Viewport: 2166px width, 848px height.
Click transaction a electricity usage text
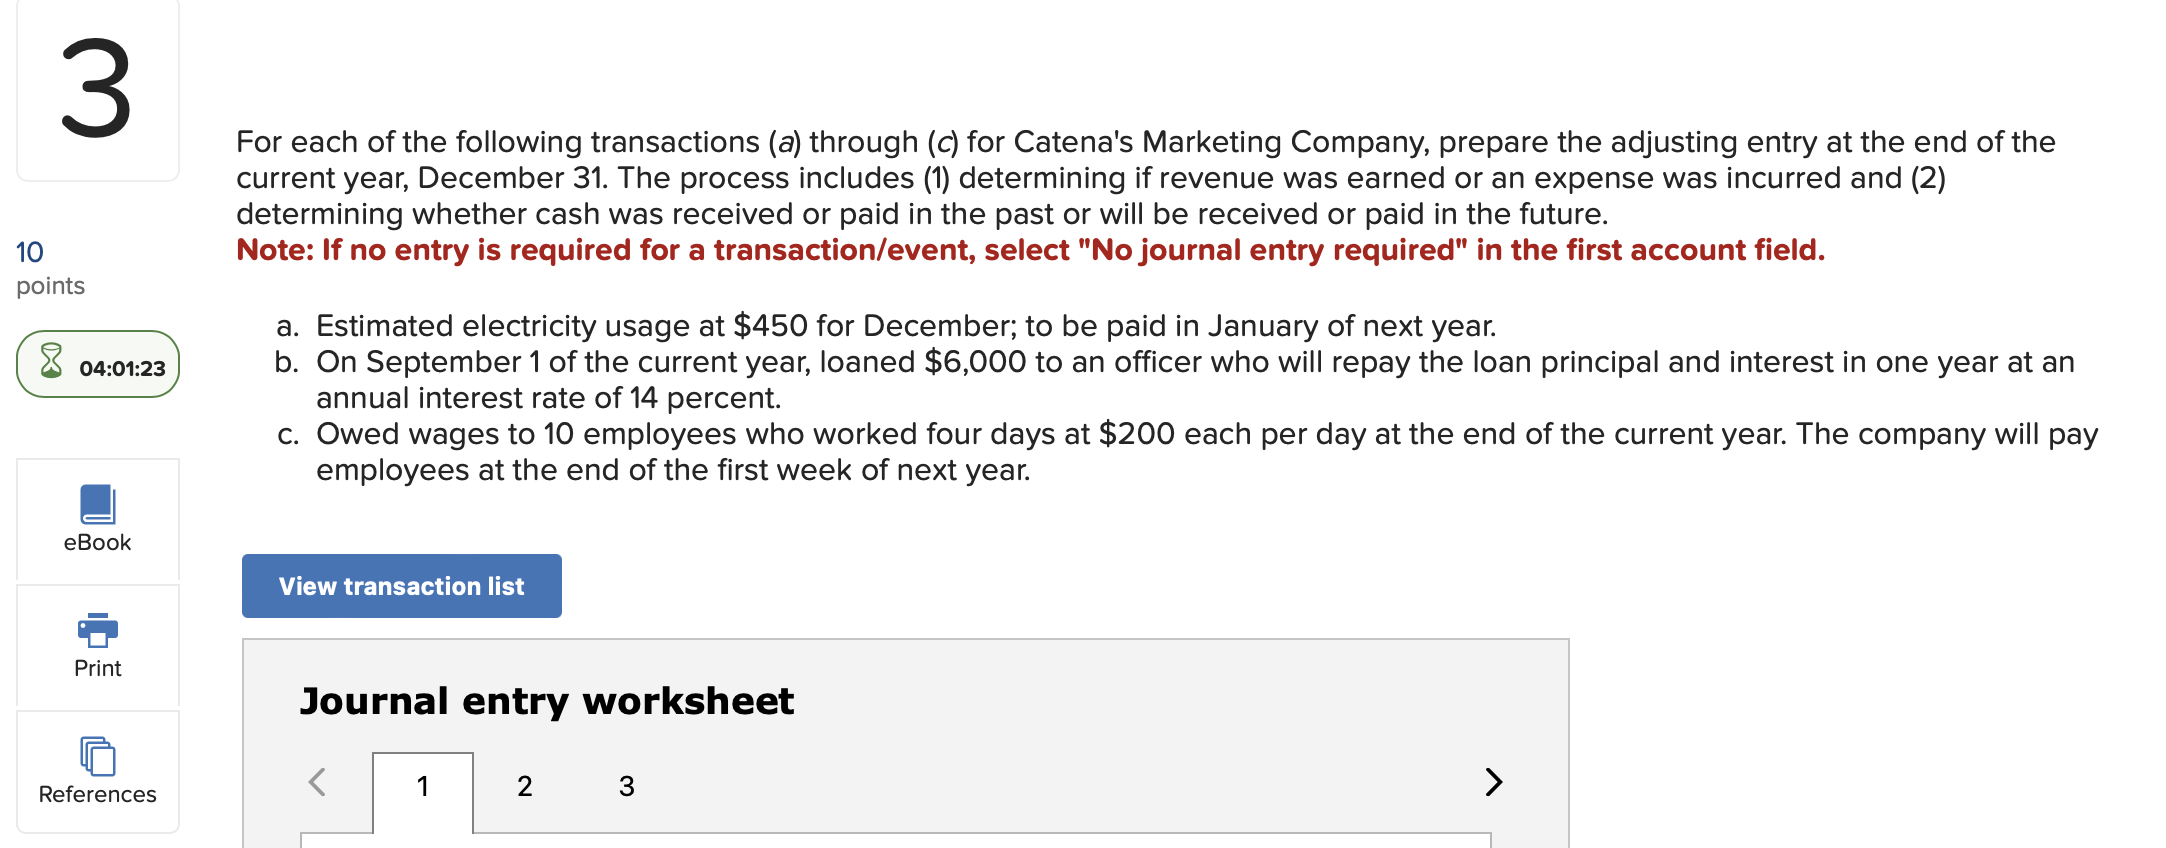tap(906, 326)
